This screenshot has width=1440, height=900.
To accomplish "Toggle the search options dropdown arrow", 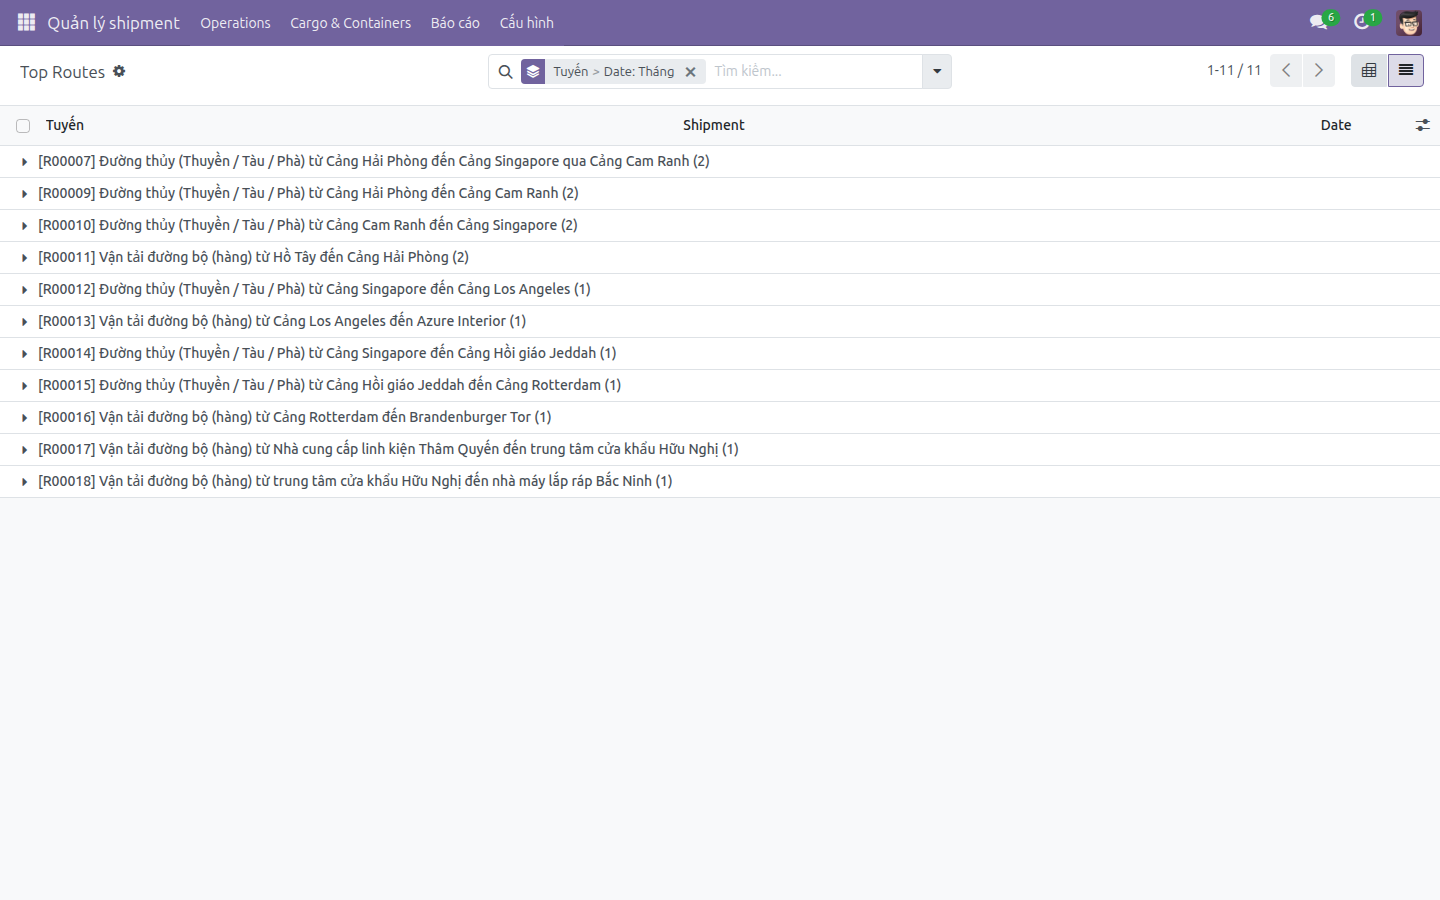I will pyautogui.click(x=937, y=71).
